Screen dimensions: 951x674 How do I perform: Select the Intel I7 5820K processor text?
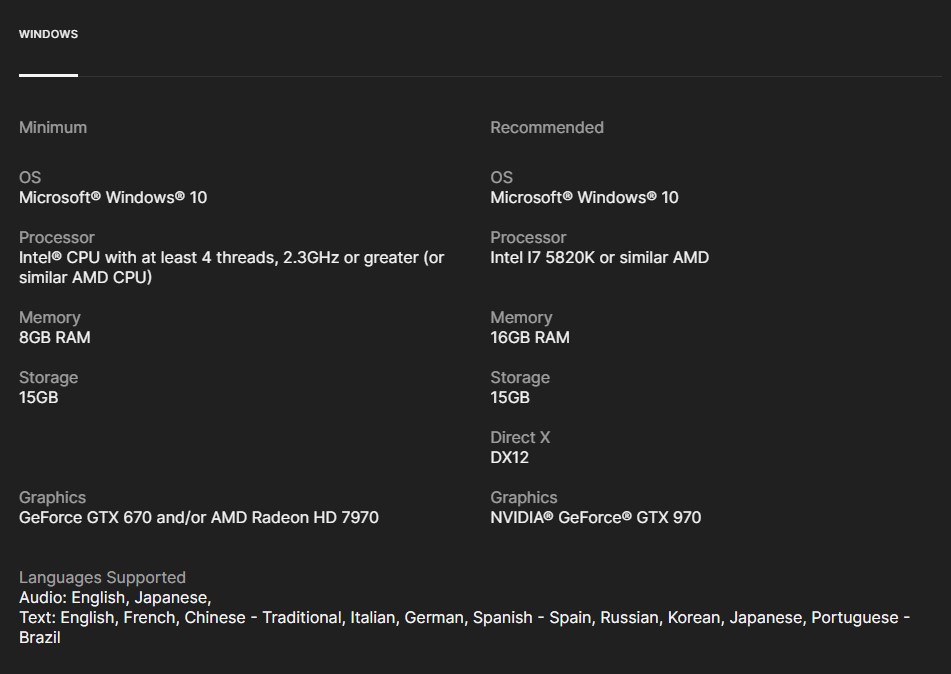(599, 257)
